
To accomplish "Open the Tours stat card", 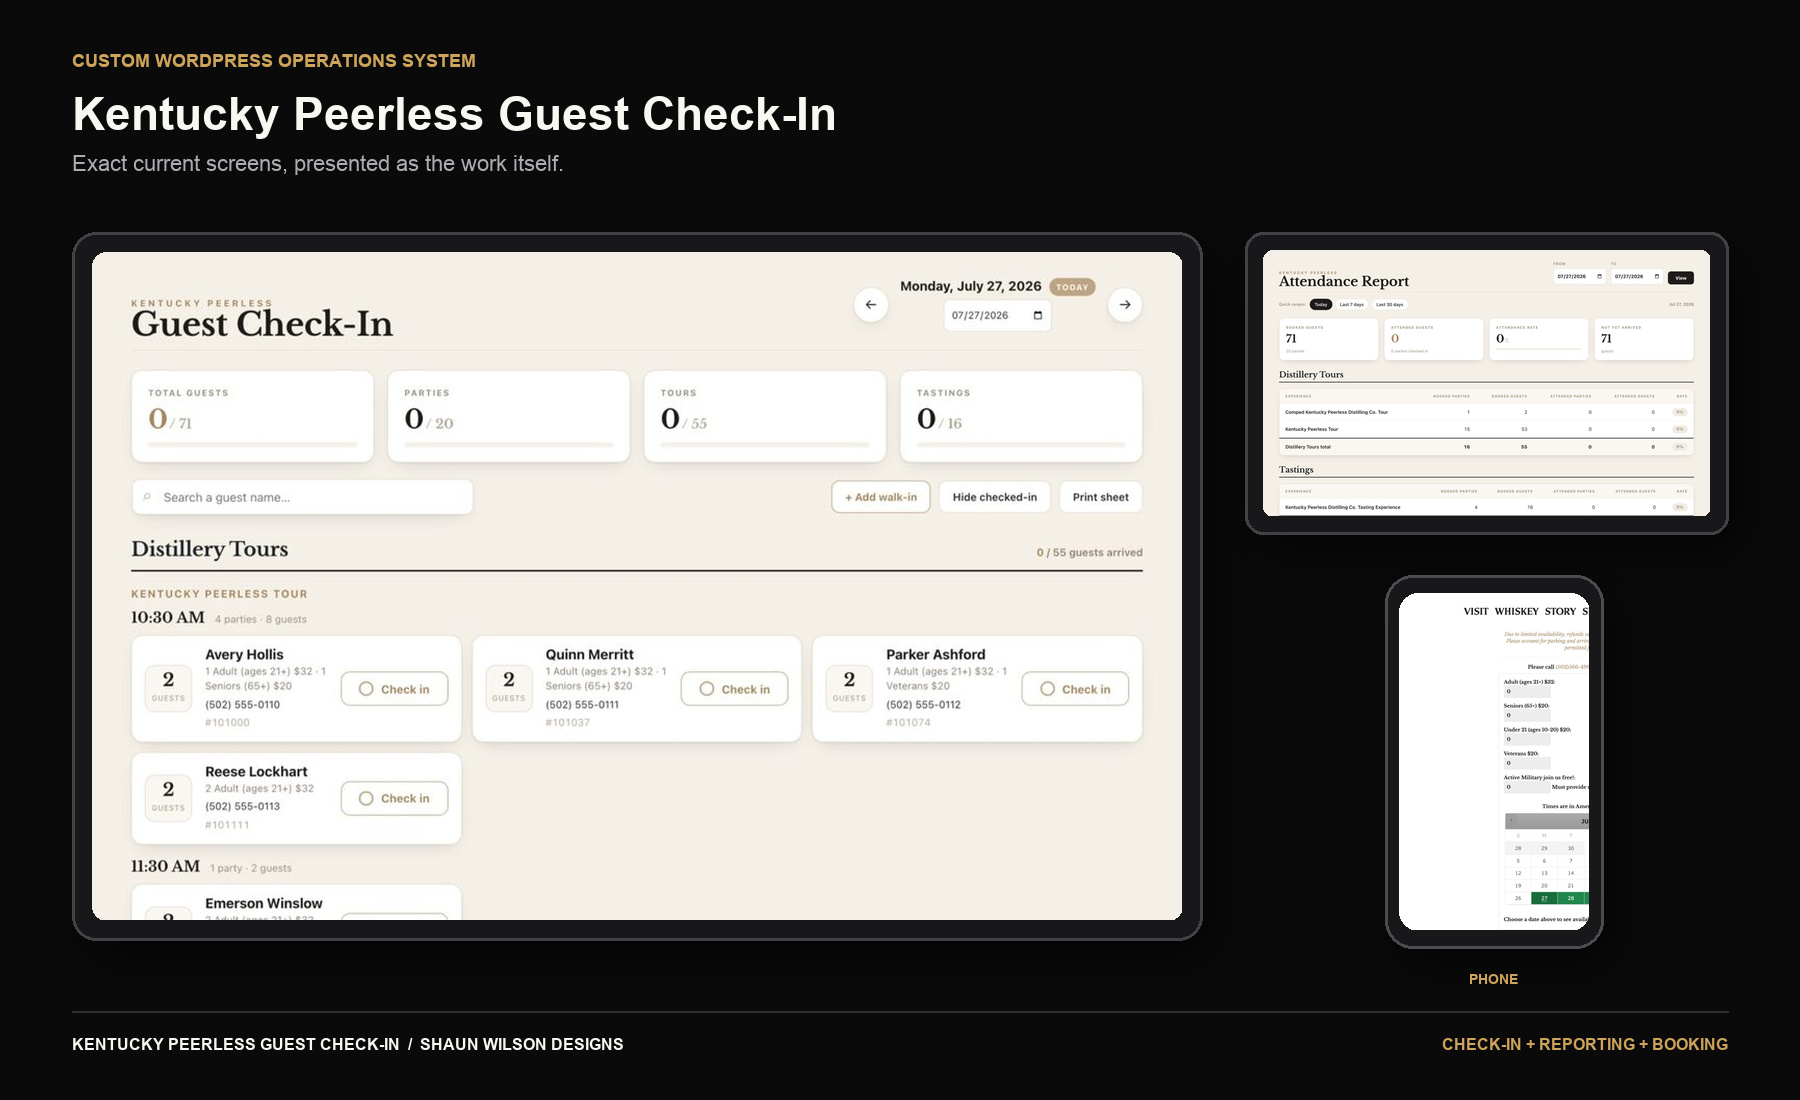I will (x=765, y=416).
